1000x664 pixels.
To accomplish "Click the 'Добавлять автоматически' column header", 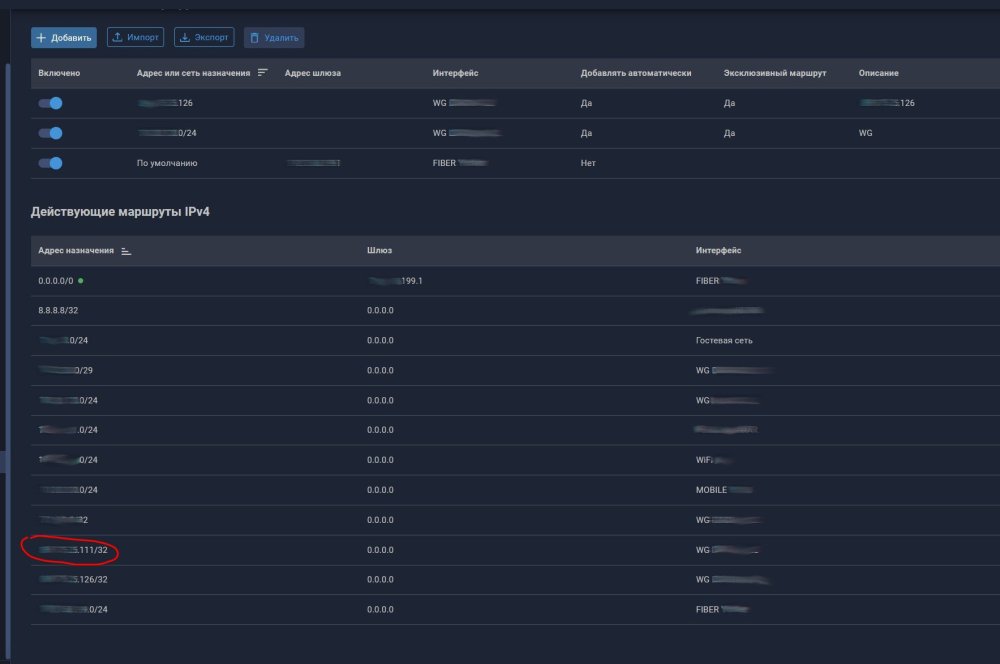I will 636,73.
